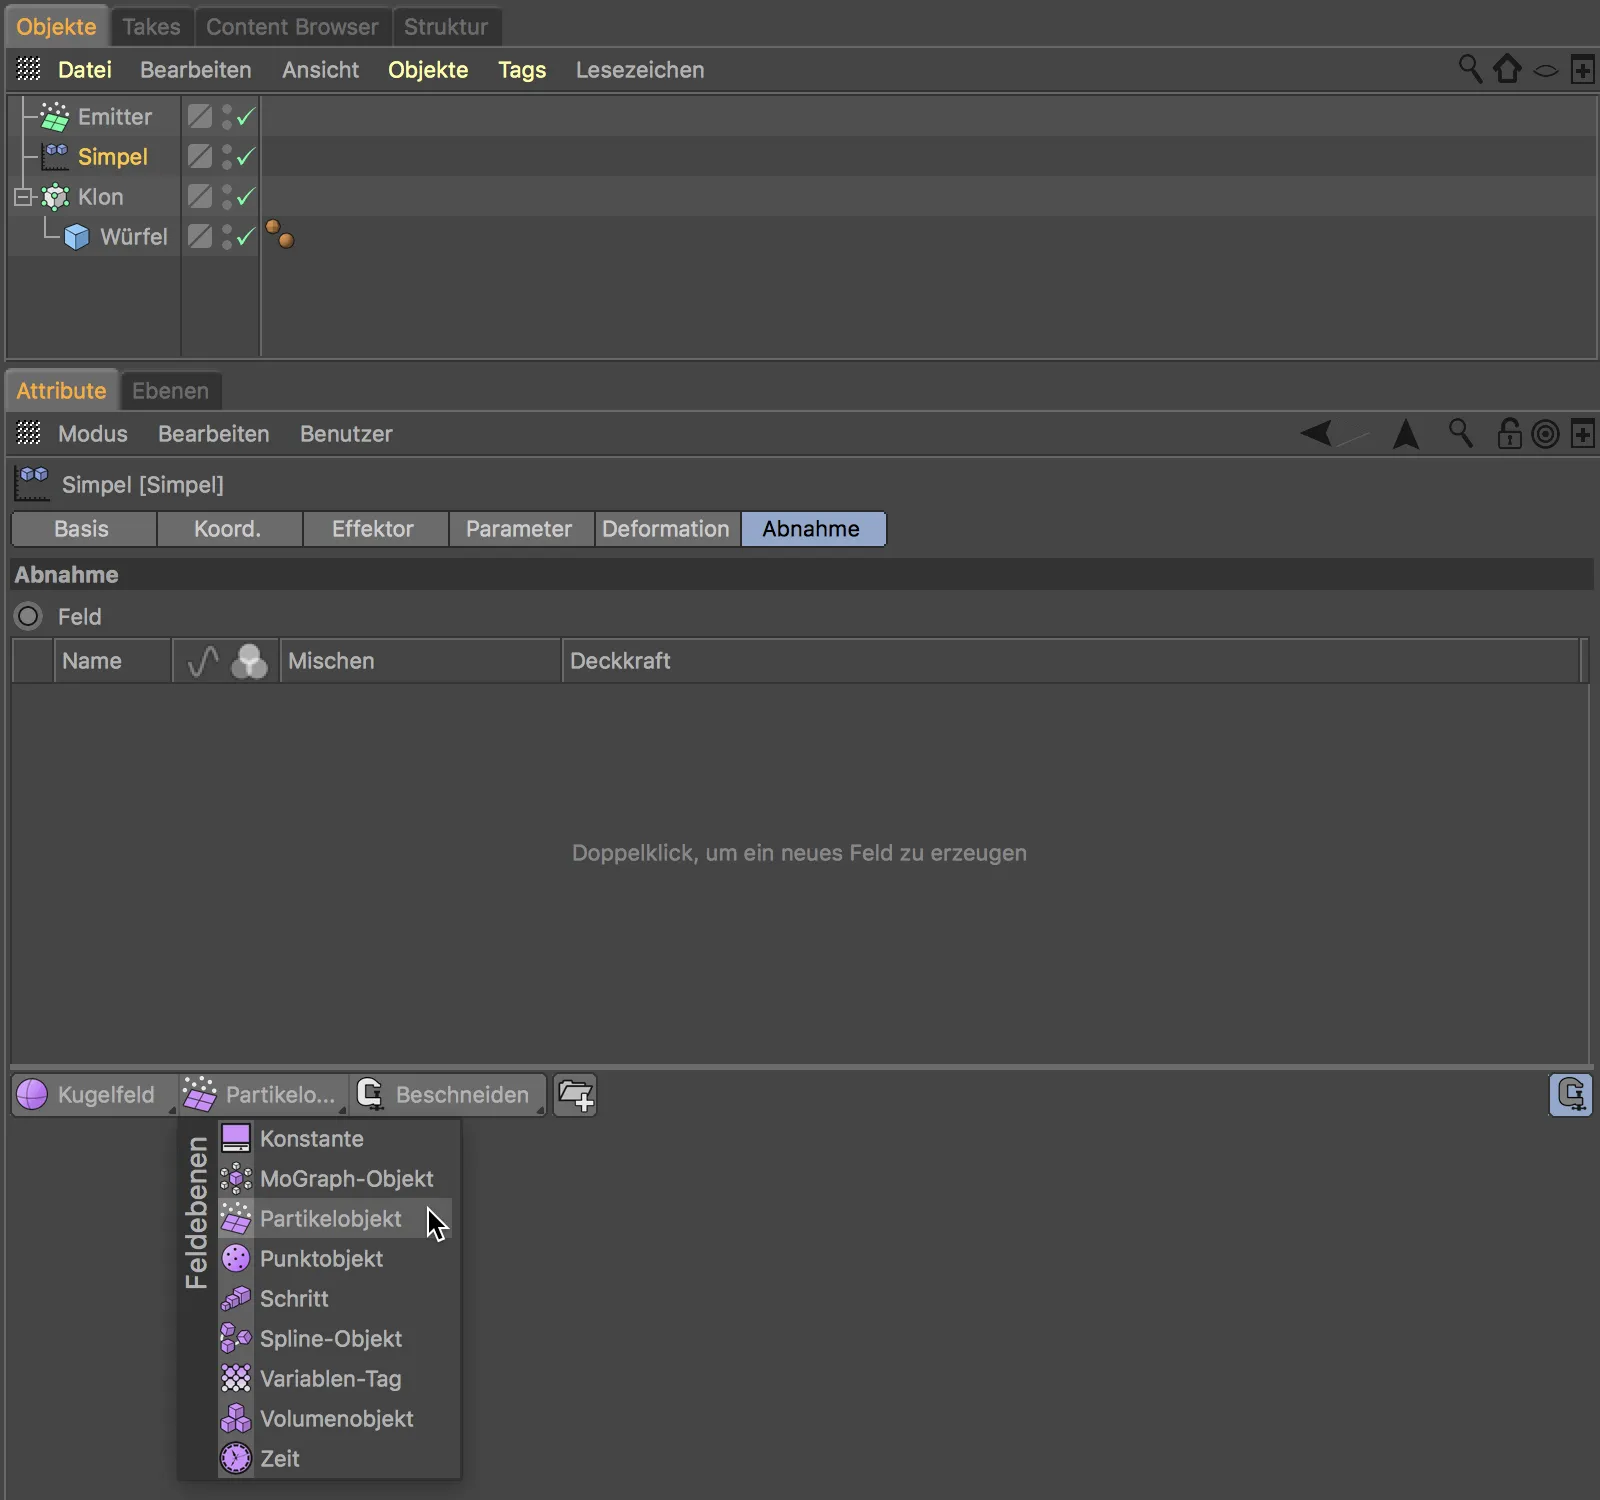
Task: Open search in Attribute Manager toolbar
Action: pos(1461,433)
